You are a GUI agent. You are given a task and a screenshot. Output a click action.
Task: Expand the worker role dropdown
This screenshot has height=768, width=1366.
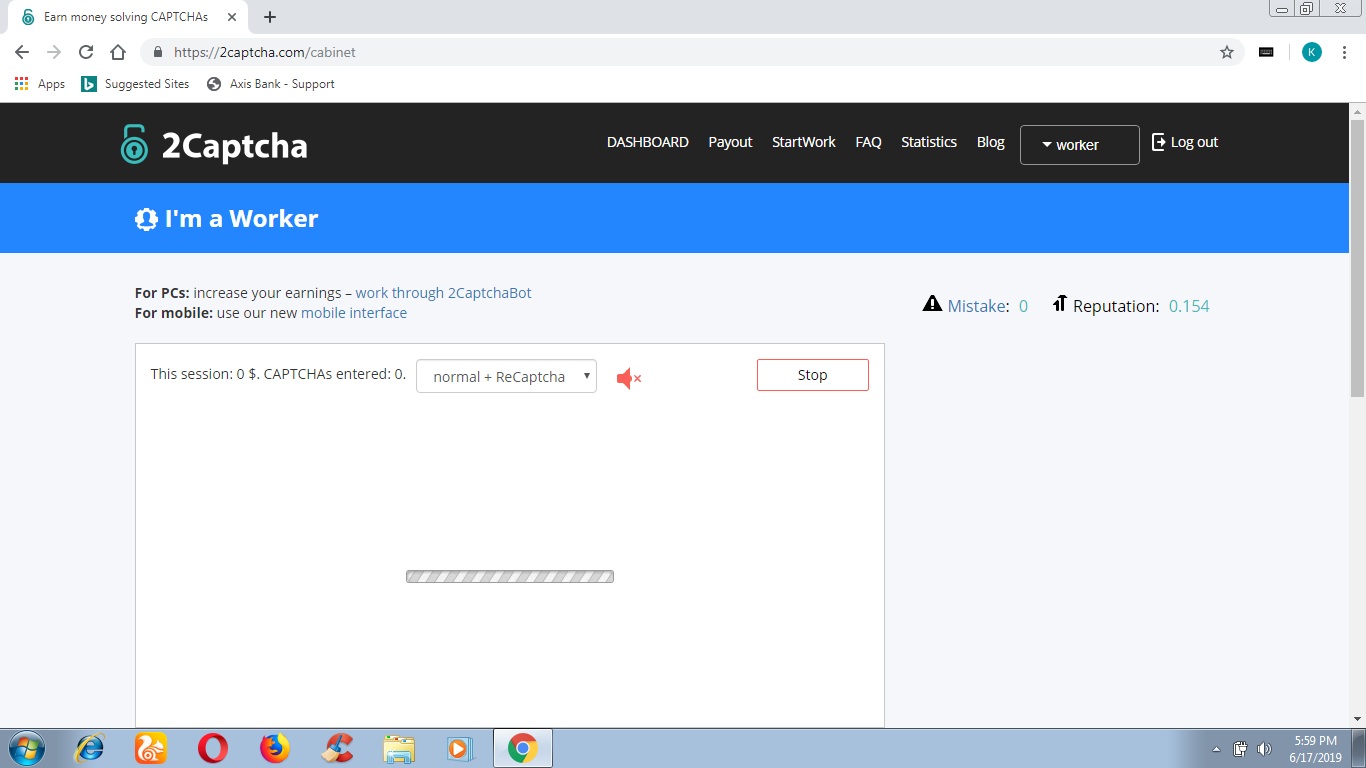(x=1079, y=145)
